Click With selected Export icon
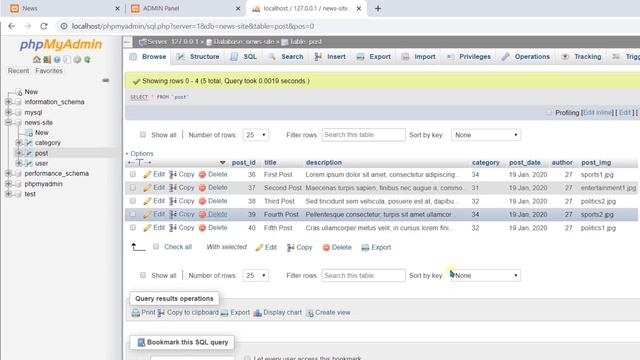Image resolution: width=640 pixels, height=360 pixels. [x=365, y=247]
